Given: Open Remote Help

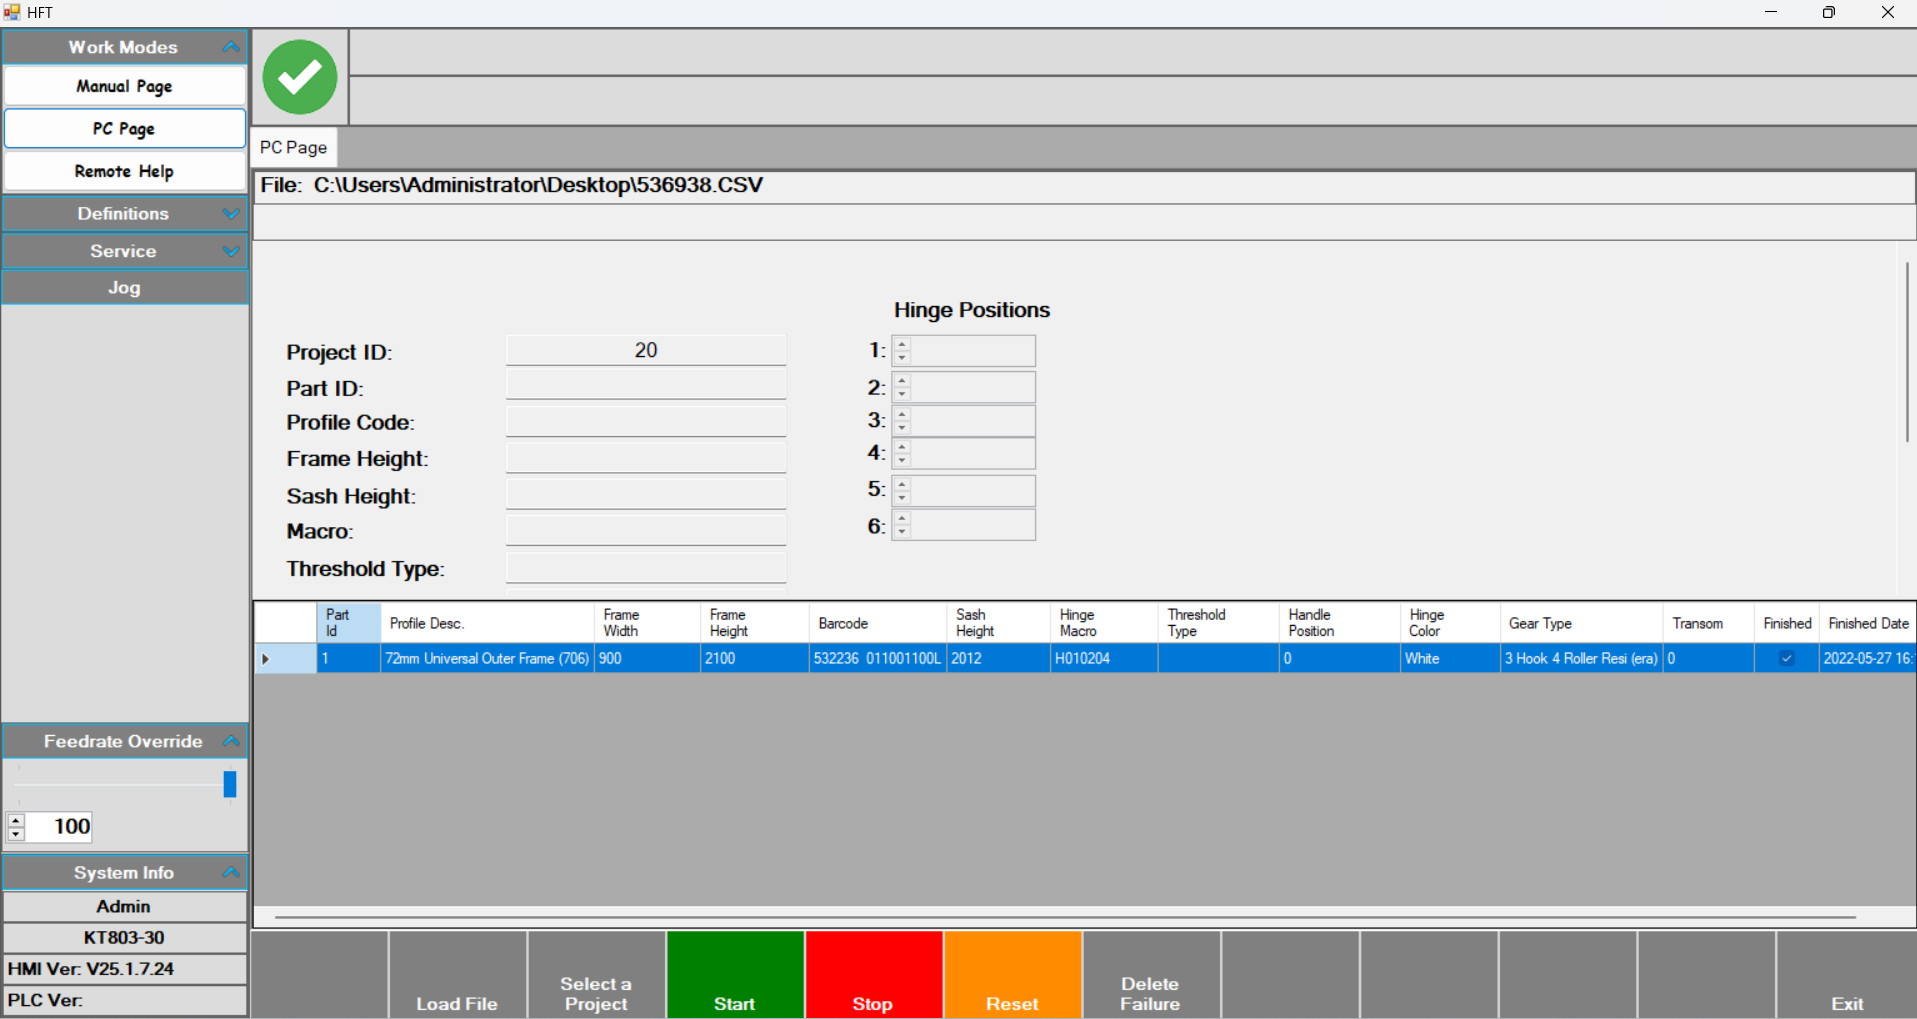Looking at the screenshot, I should tap(124, 171).
